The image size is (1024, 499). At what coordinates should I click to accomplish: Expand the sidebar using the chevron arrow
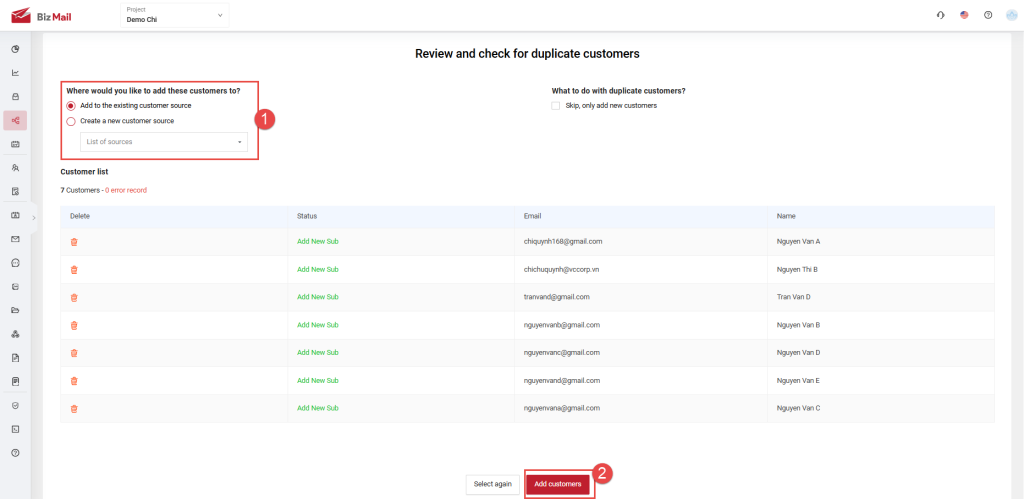coord(34,217)
